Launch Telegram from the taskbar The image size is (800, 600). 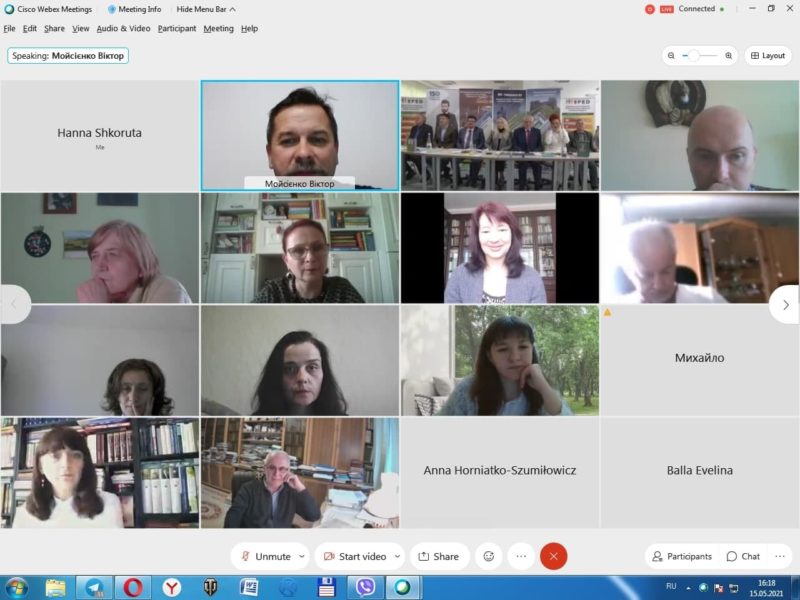click(x=94, y=588)
